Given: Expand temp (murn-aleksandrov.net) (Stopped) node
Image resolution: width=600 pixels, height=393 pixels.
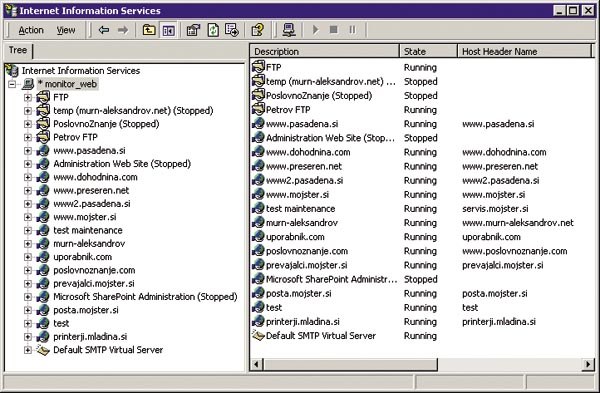Looking at the screenshot, I should coord(28,111).
